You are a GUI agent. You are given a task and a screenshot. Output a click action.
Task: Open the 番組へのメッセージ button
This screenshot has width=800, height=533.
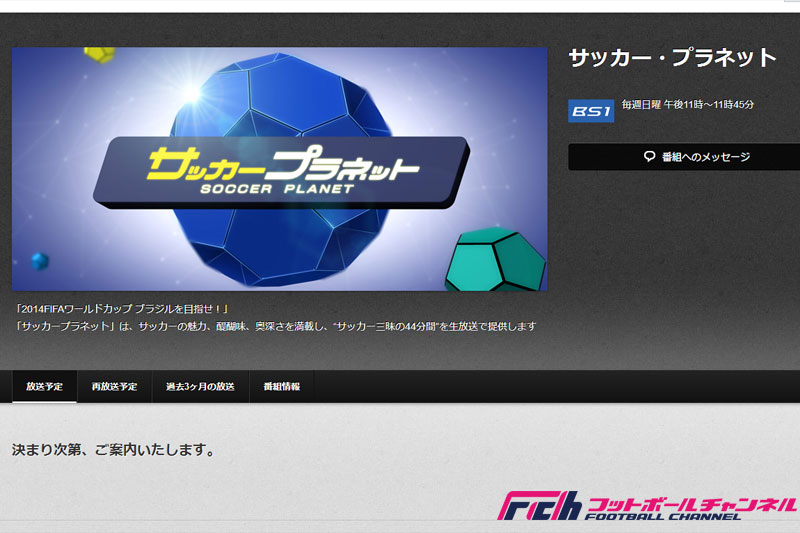click(x=684, y=157)
